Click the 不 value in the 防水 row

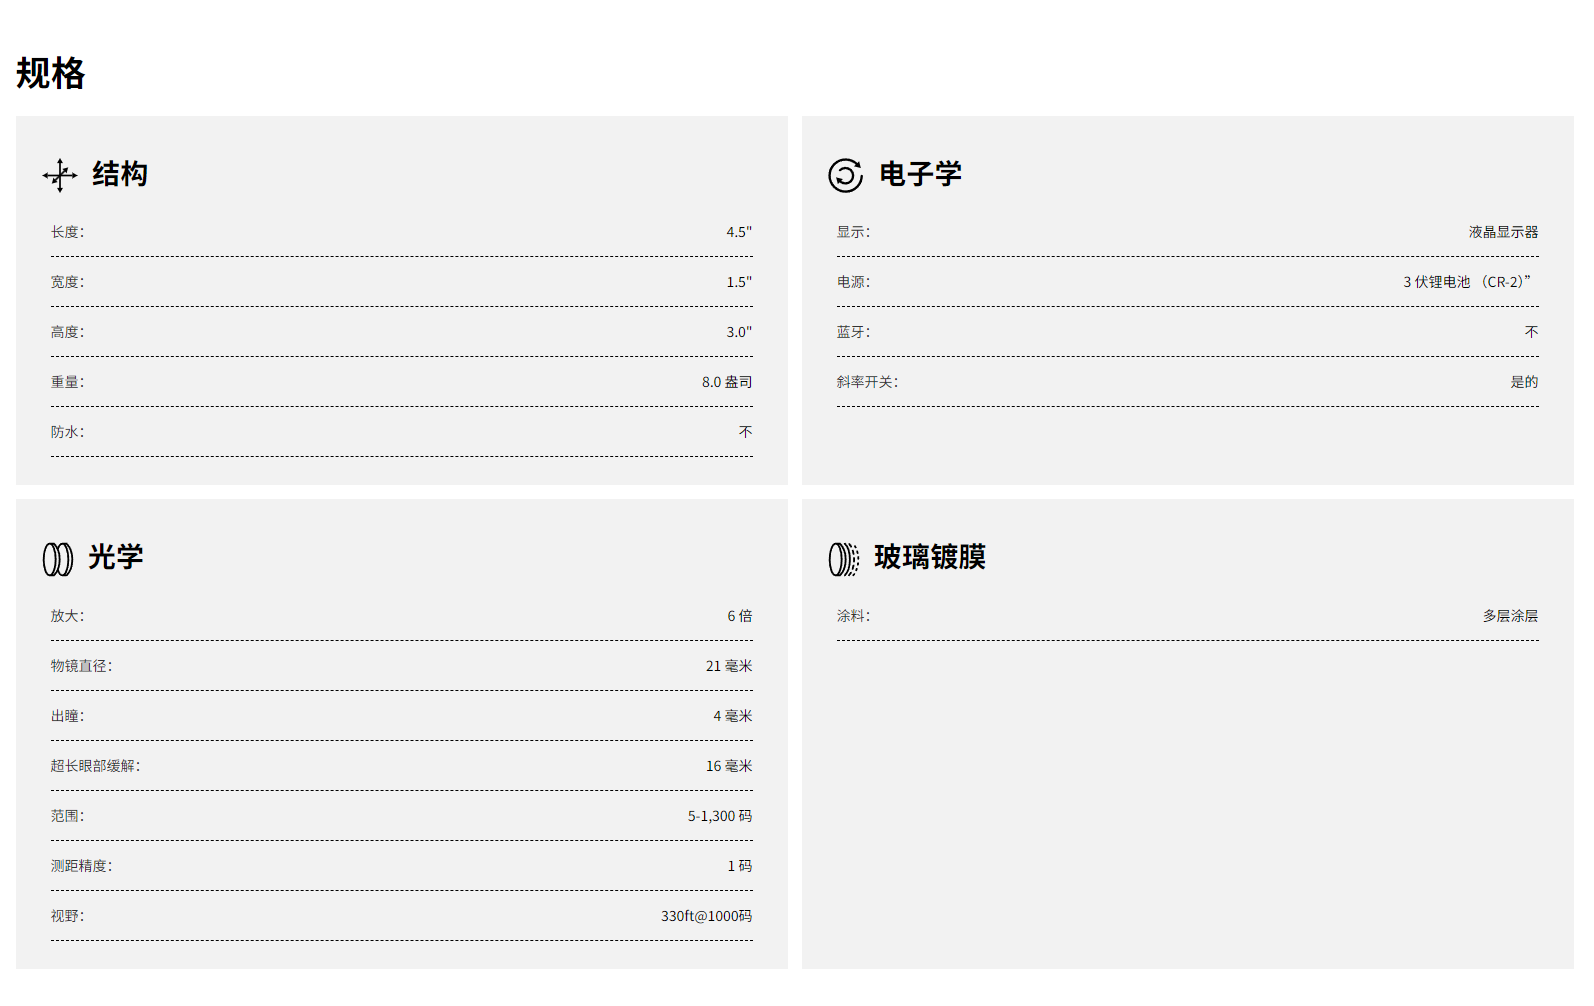[746, 432]
